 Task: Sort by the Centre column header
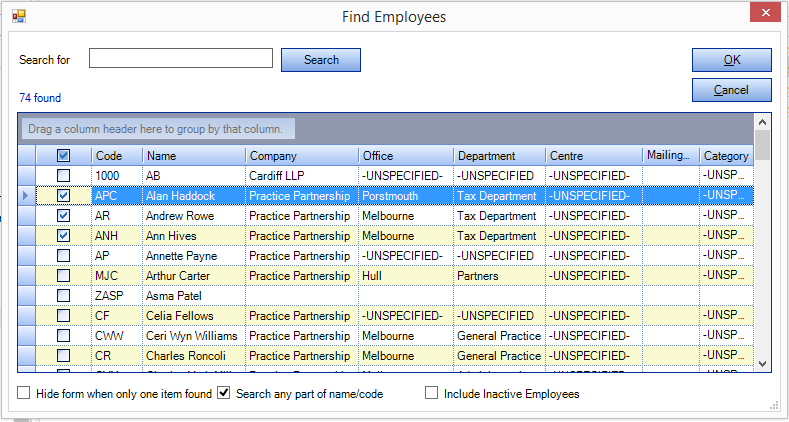tap(594, 156)
